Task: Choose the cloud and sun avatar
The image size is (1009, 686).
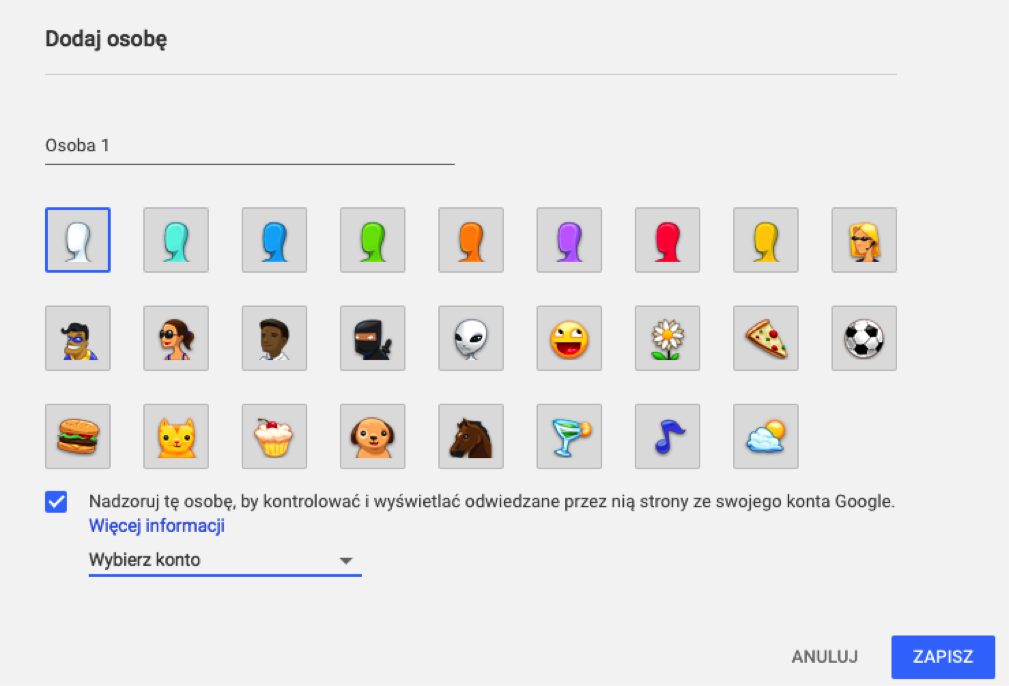Action: 766,436
